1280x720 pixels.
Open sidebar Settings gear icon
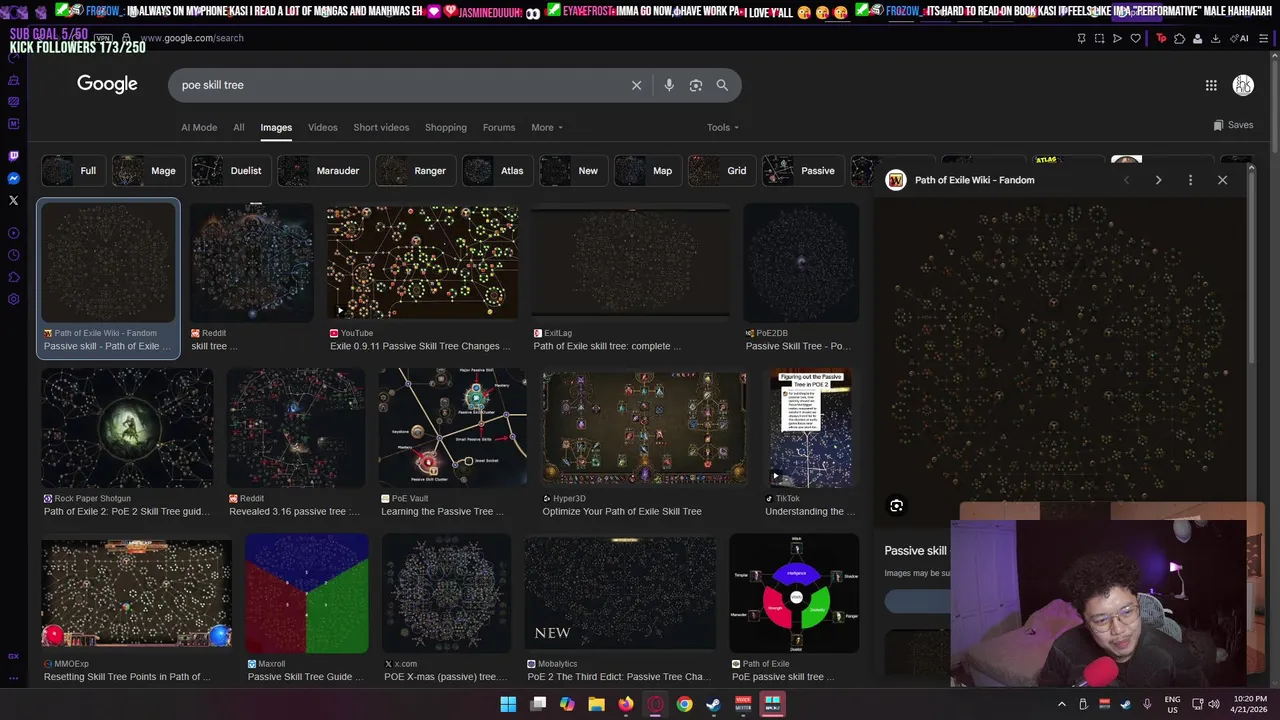tap(13, 299)
